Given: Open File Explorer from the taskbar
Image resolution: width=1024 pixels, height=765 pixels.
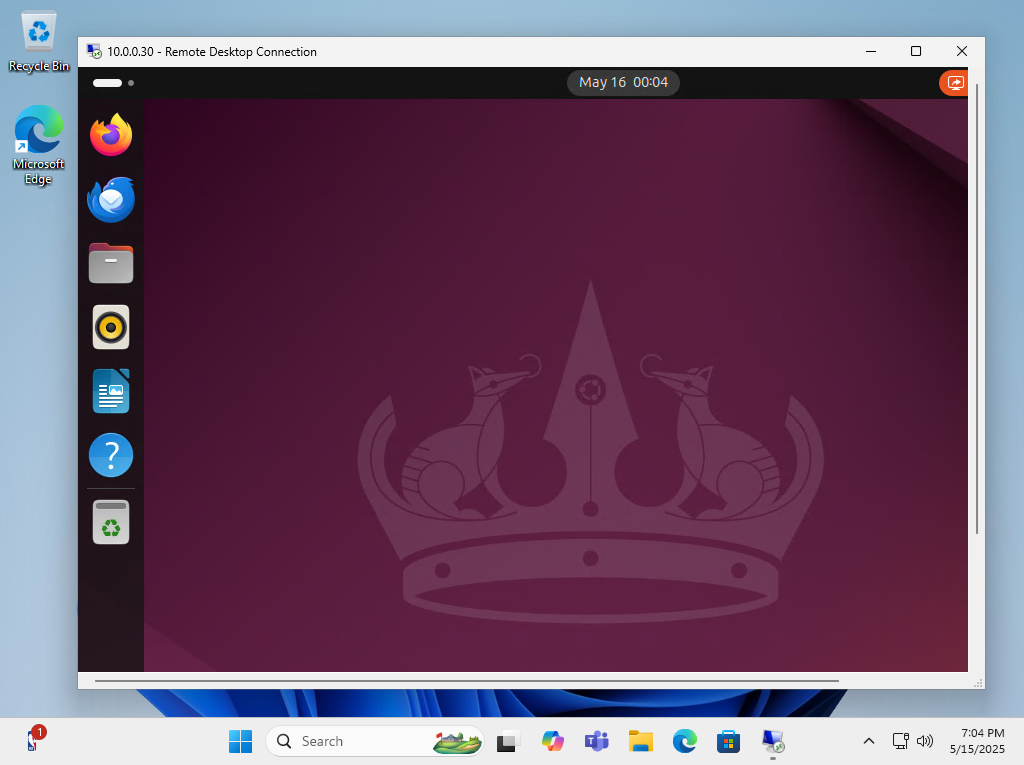Looking at the screenshot, I should 641,741.
